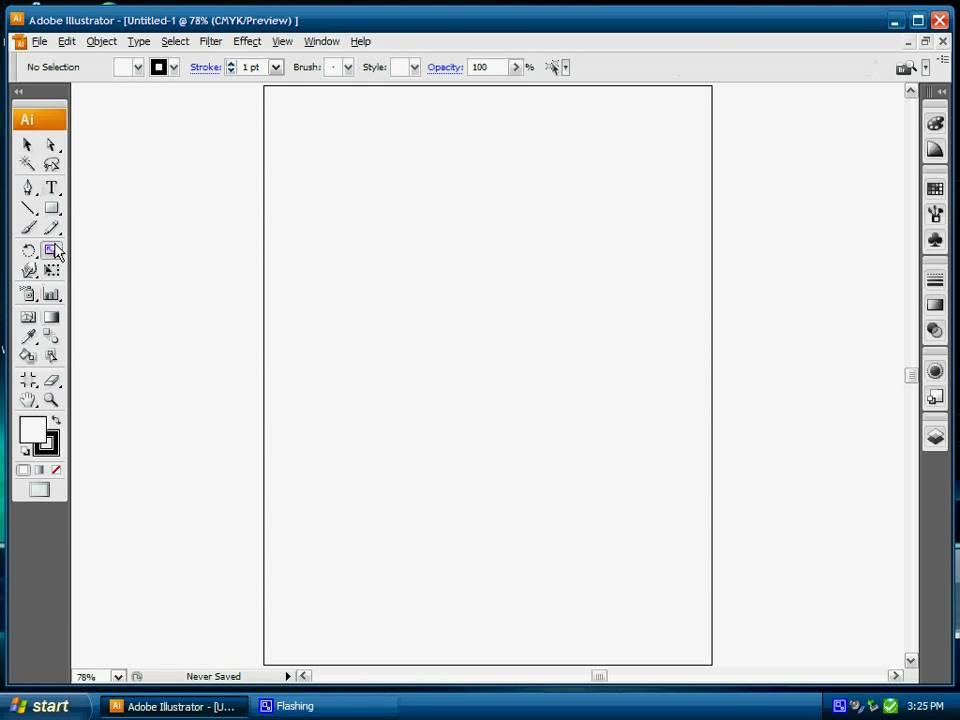Open the Color Guide panel
The width and height of the screenshot is (960, 720).
tap(935, 149)
